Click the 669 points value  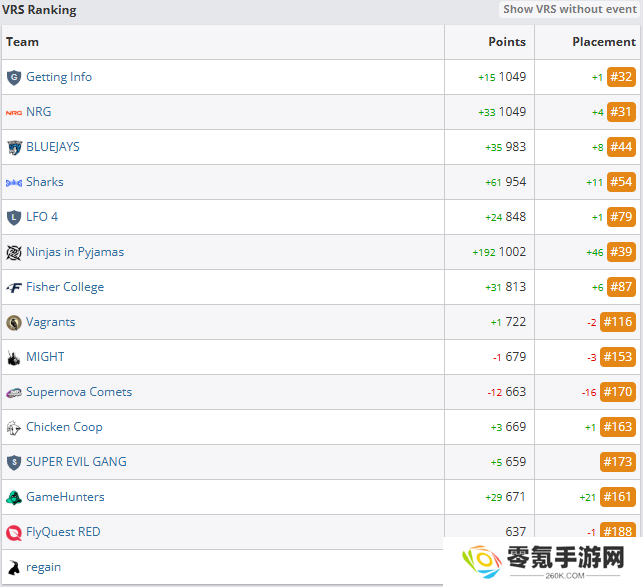point(516,427)
